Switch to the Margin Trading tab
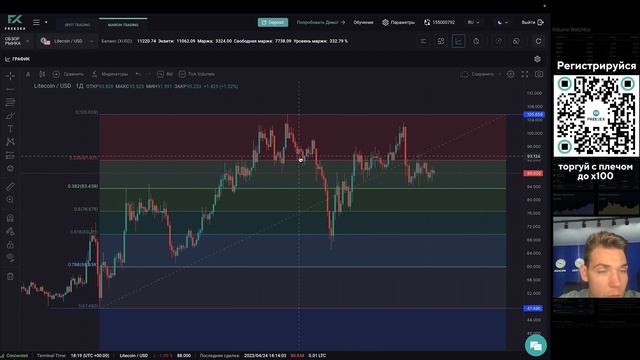The height and width of the screenshot is (360, 640). [123, 25]
